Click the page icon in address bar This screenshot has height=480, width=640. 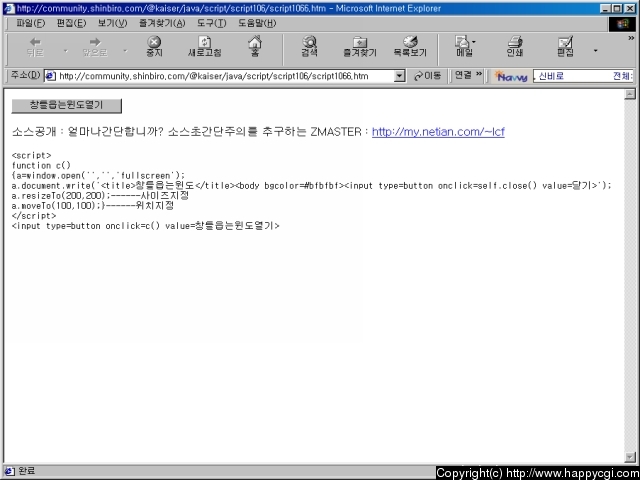(50, 76)
